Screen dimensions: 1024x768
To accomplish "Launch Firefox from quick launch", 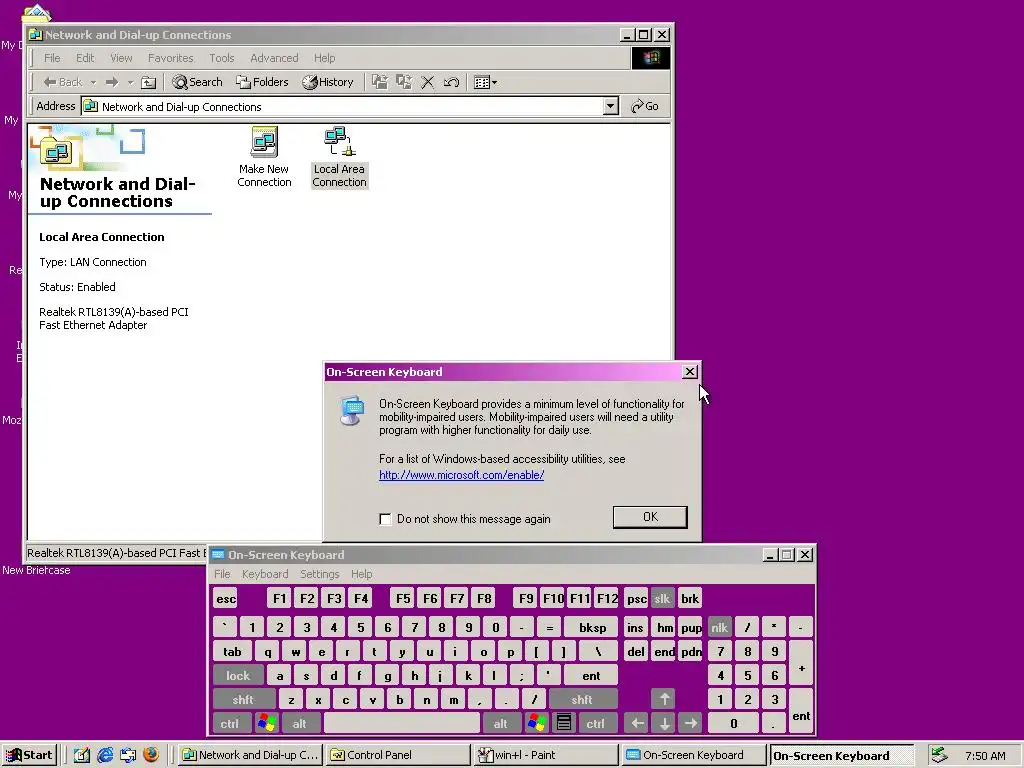I will [151, 755].
